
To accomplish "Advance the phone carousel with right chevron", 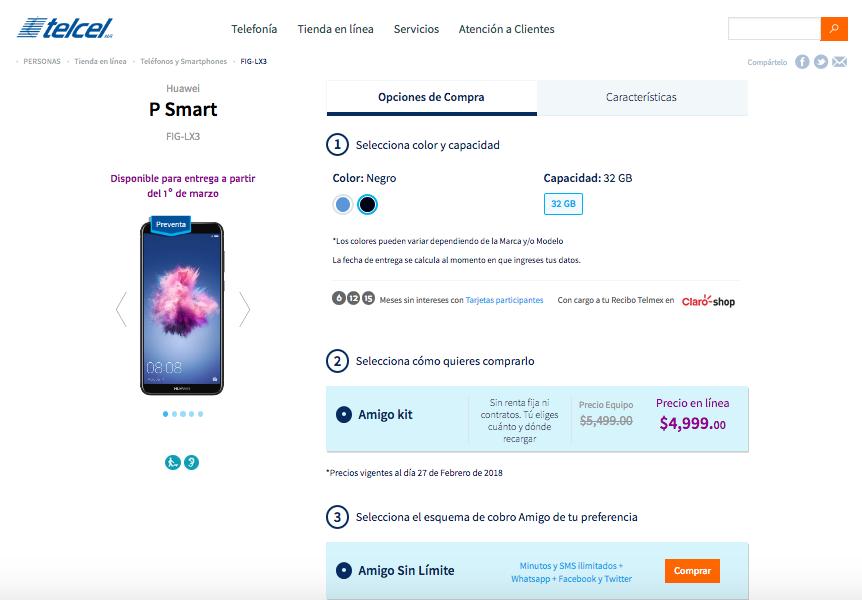I will coord(244,310).
